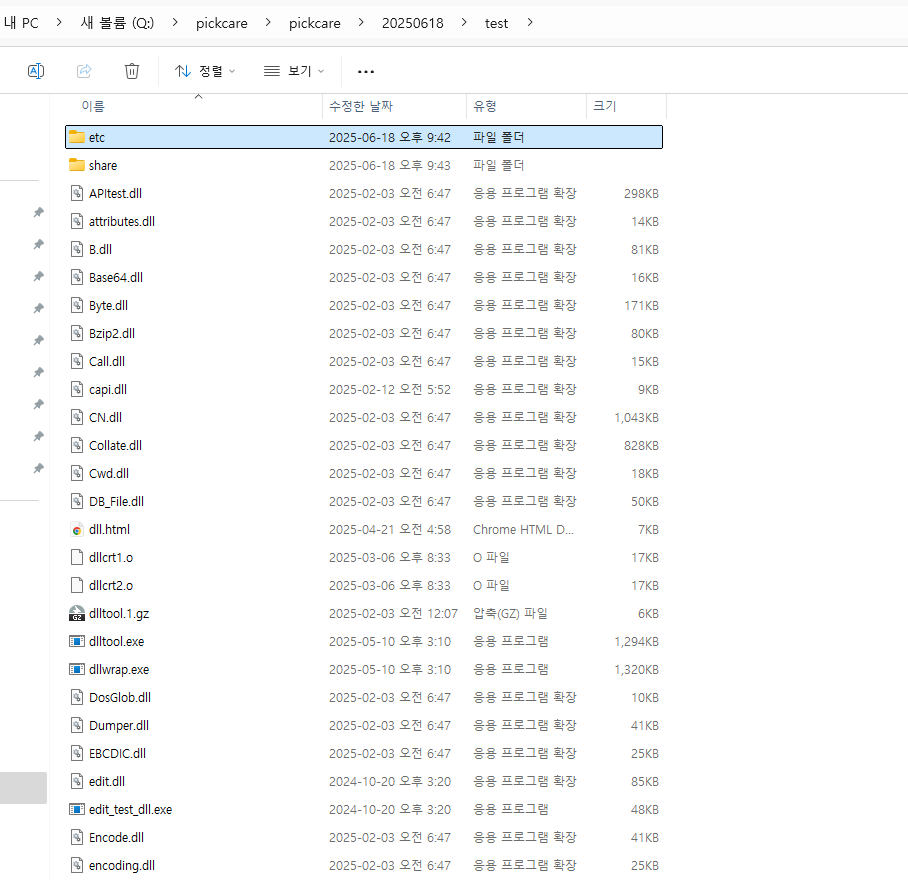This screenshot has width=908, height=880.
Task: Click the 298KB size of APItest.dll
Action: (x=641, y=193)
